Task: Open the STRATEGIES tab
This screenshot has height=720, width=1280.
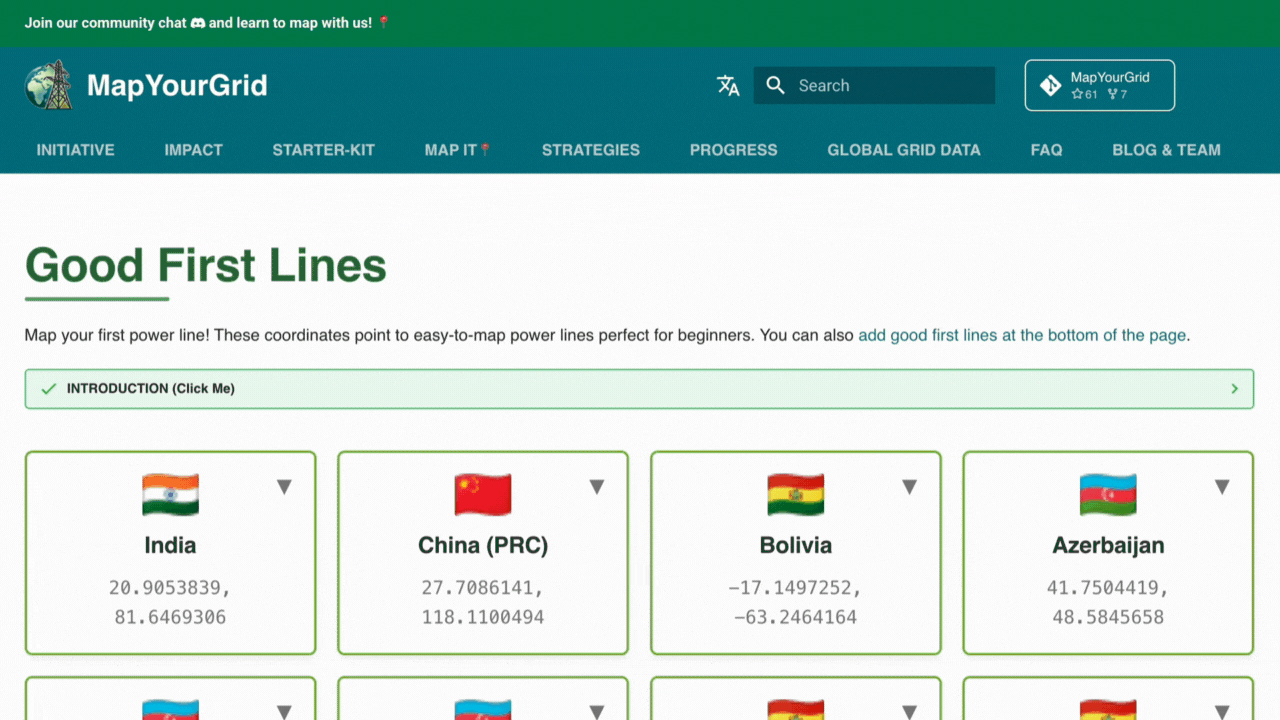Action: point(591,150)
